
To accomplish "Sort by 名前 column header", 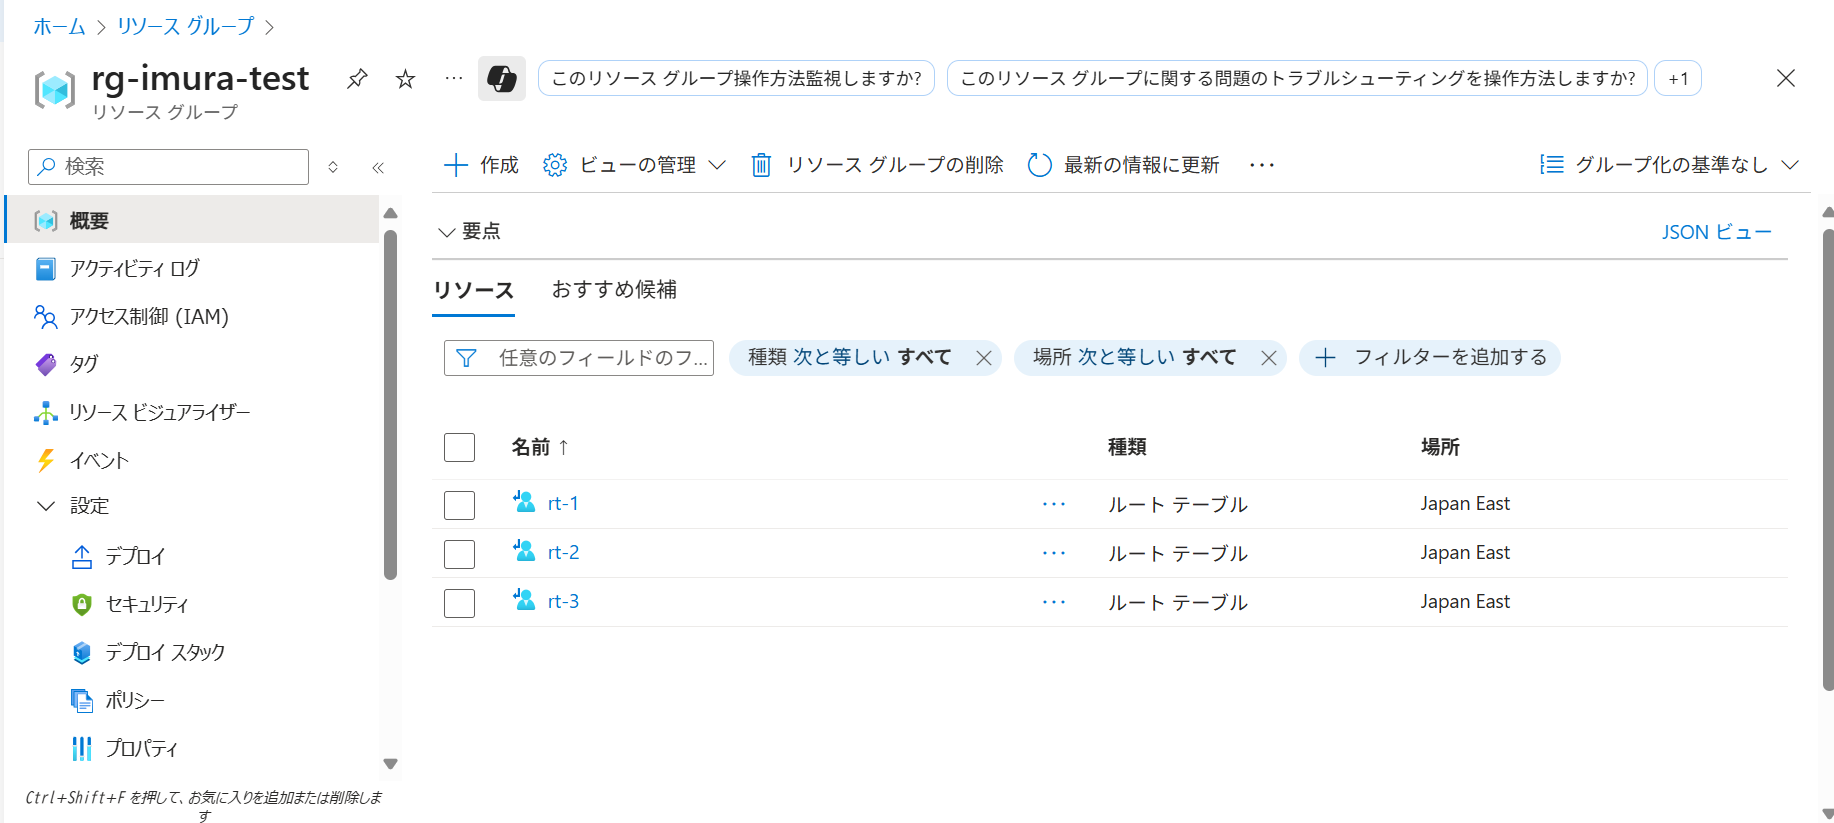I will pos(540,447).
